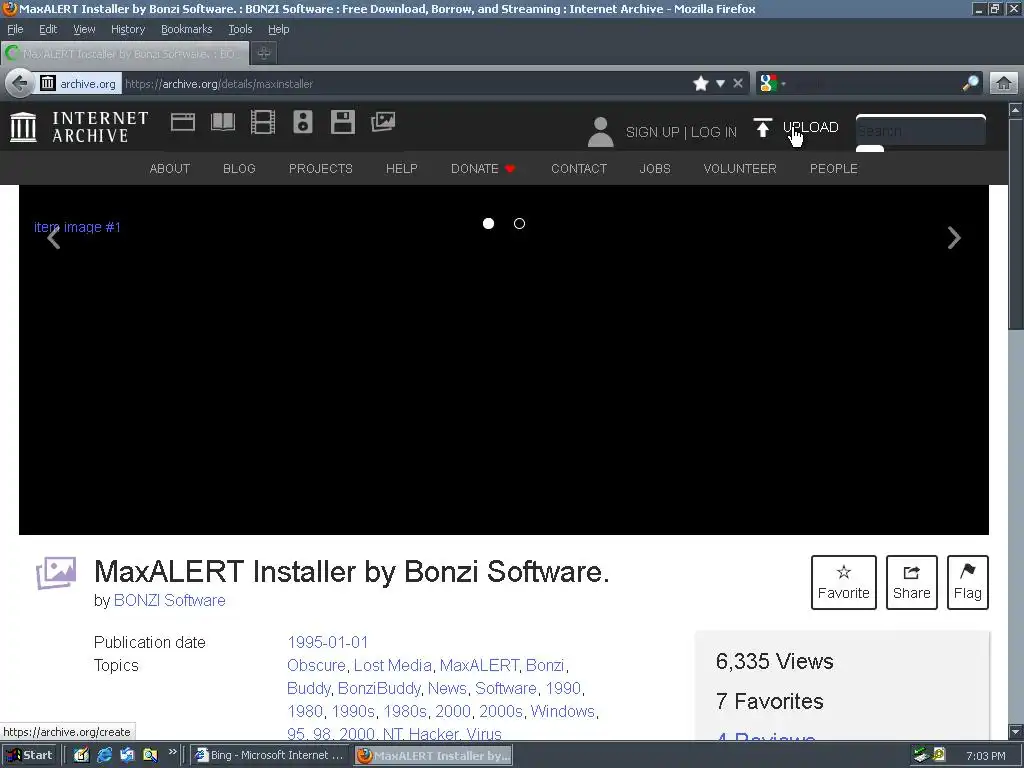Click the SIGN UP link
The width and height of the screenshot is (1024, 768).
[652, 132]
